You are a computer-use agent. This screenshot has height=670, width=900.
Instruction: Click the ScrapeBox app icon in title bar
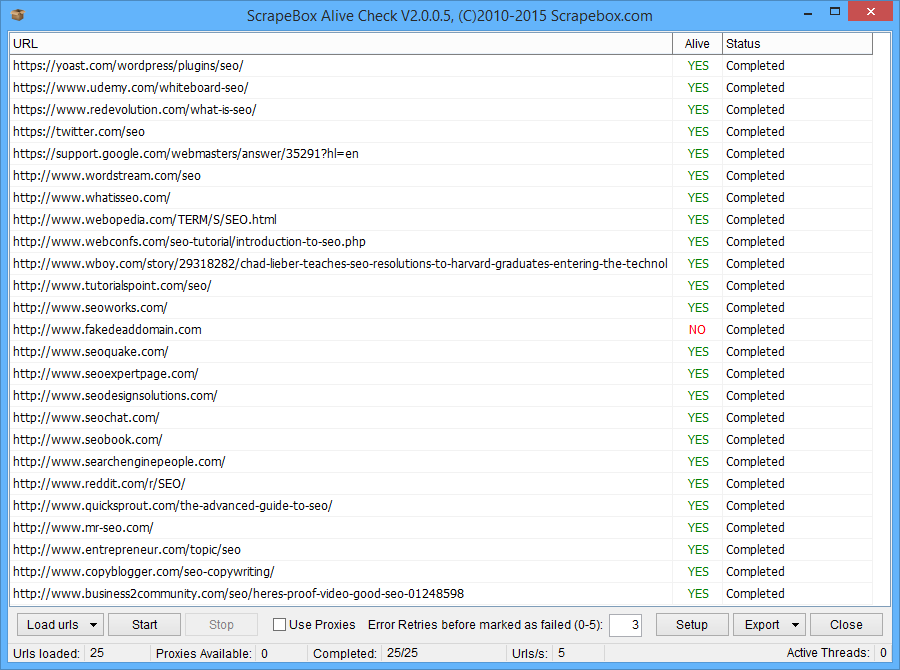coord(16,15)
